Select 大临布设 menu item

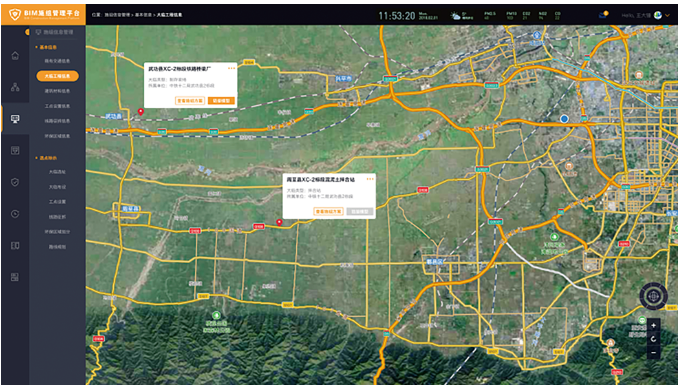click(57, 187)
